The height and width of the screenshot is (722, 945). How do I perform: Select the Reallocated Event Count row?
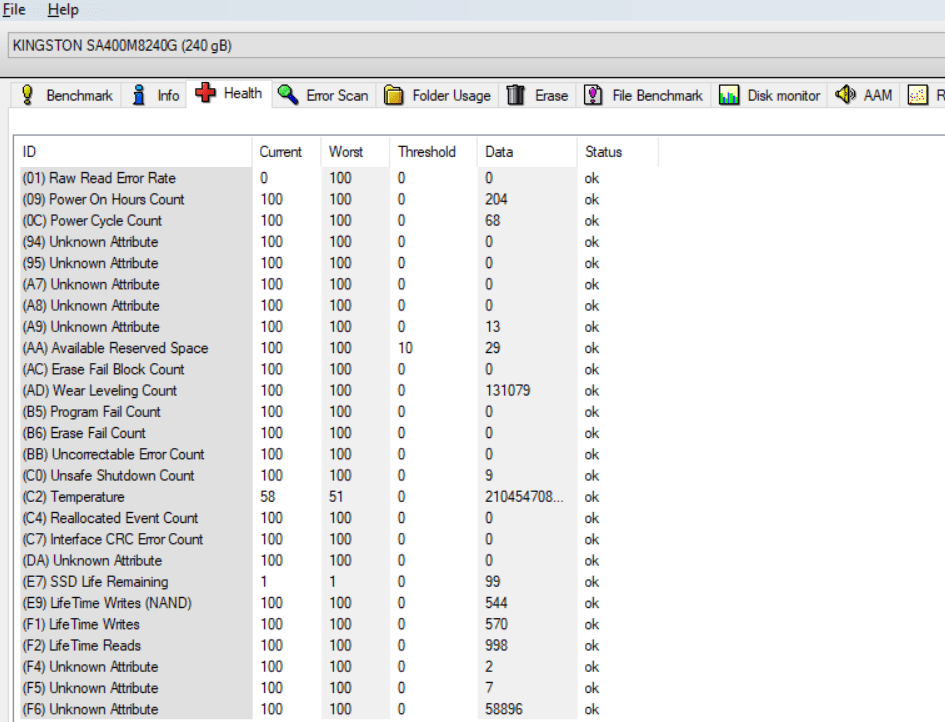tap(338, 518)
